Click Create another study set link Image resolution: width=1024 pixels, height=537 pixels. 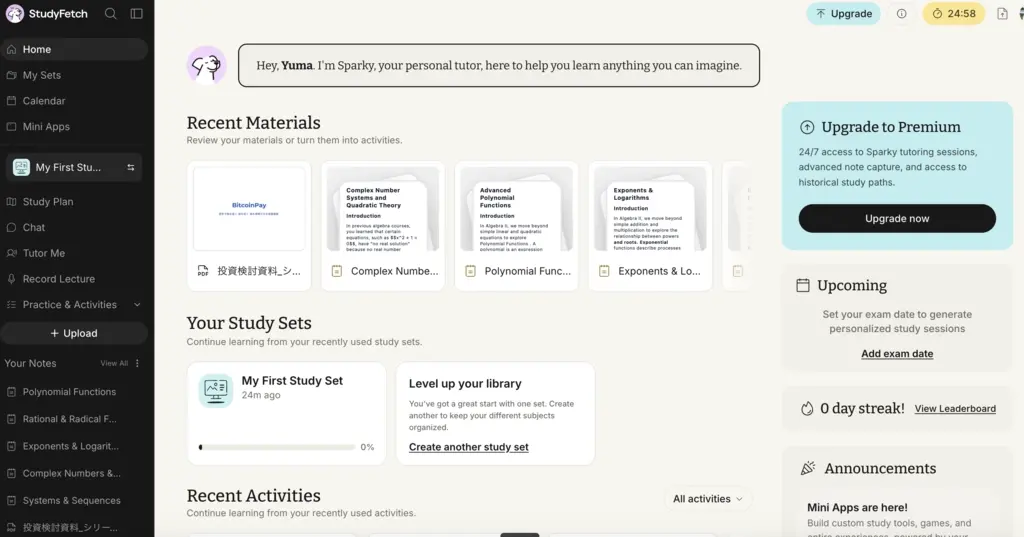point(468,448)
